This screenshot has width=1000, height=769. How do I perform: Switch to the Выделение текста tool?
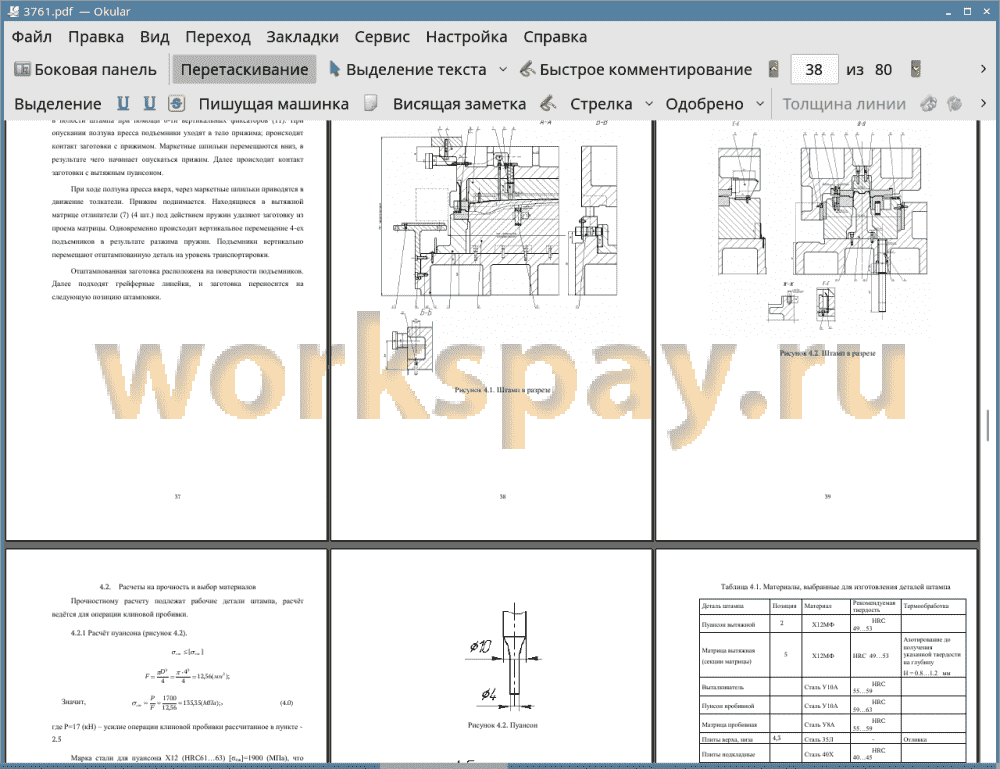[x=408, y=70]
